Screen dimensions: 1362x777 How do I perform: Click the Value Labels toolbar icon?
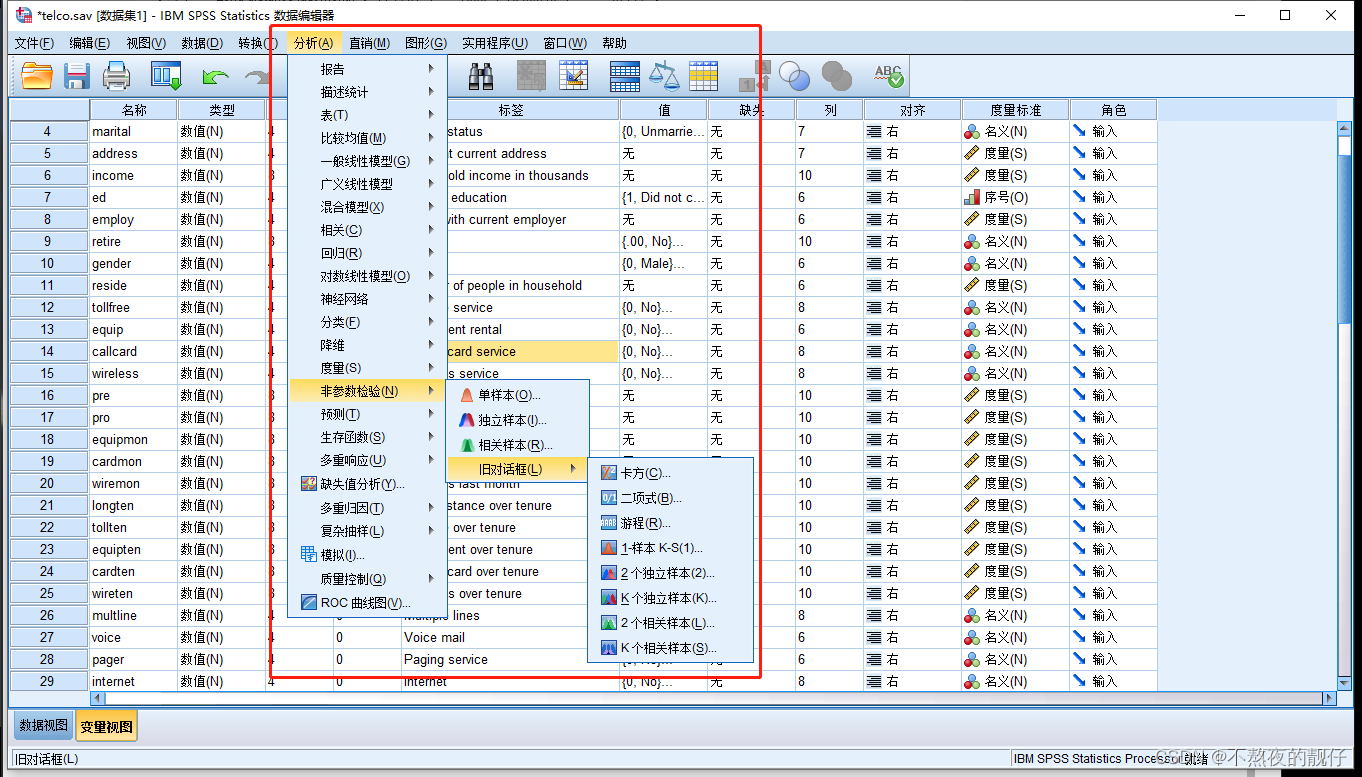(x=755, y=76)
